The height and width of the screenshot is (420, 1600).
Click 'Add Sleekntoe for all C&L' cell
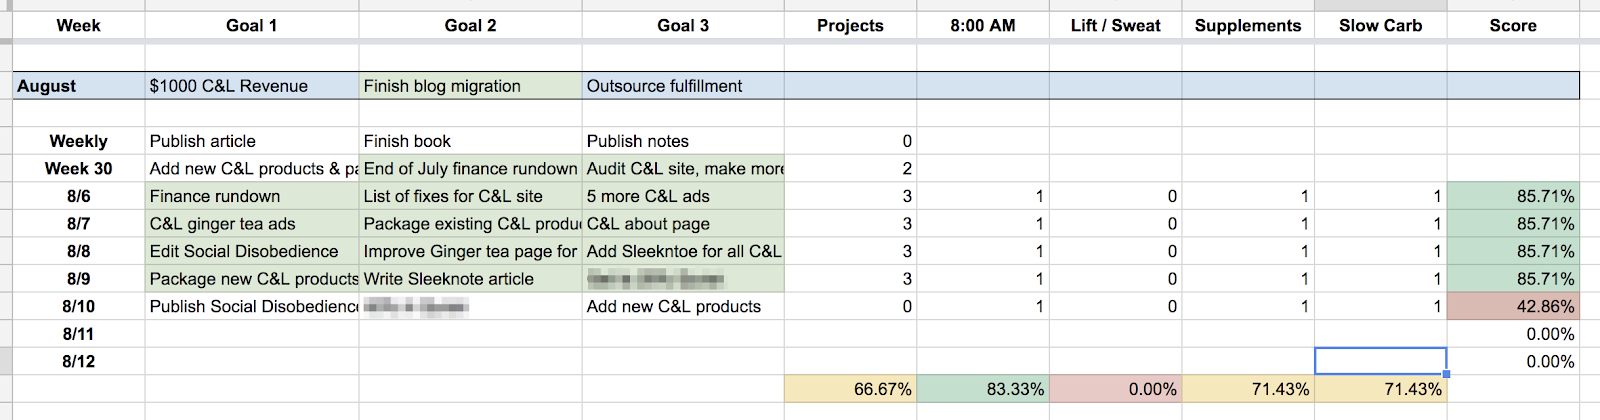[683, 251]
